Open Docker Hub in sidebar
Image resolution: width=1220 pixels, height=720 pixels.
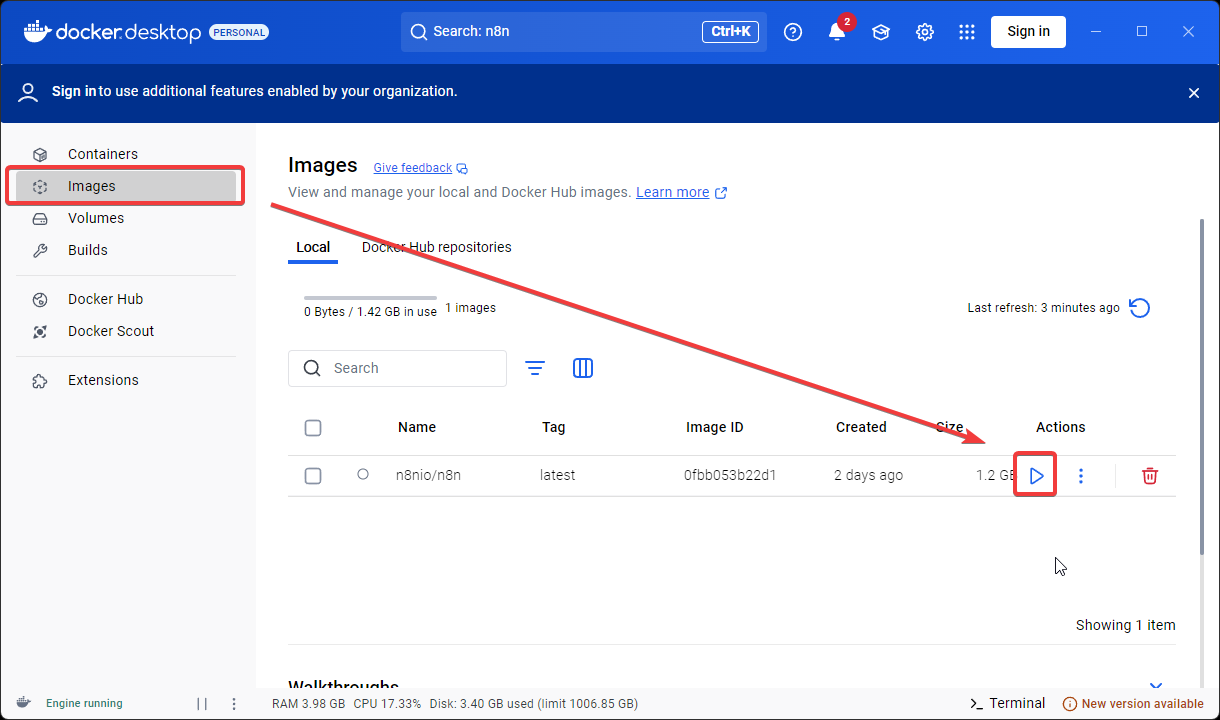click(x=126, y=299)
